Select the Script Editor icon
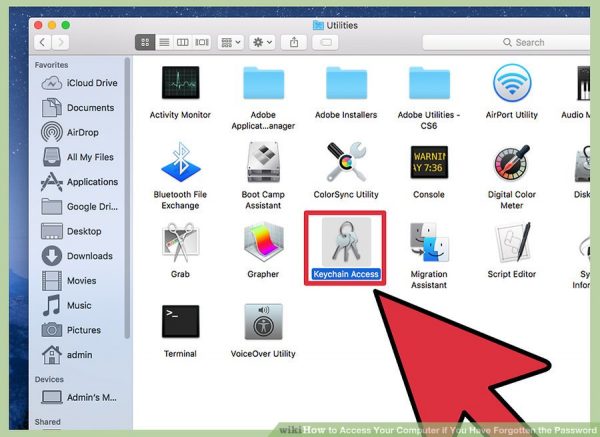Viewport: 600px width, 437px height. 513,242
